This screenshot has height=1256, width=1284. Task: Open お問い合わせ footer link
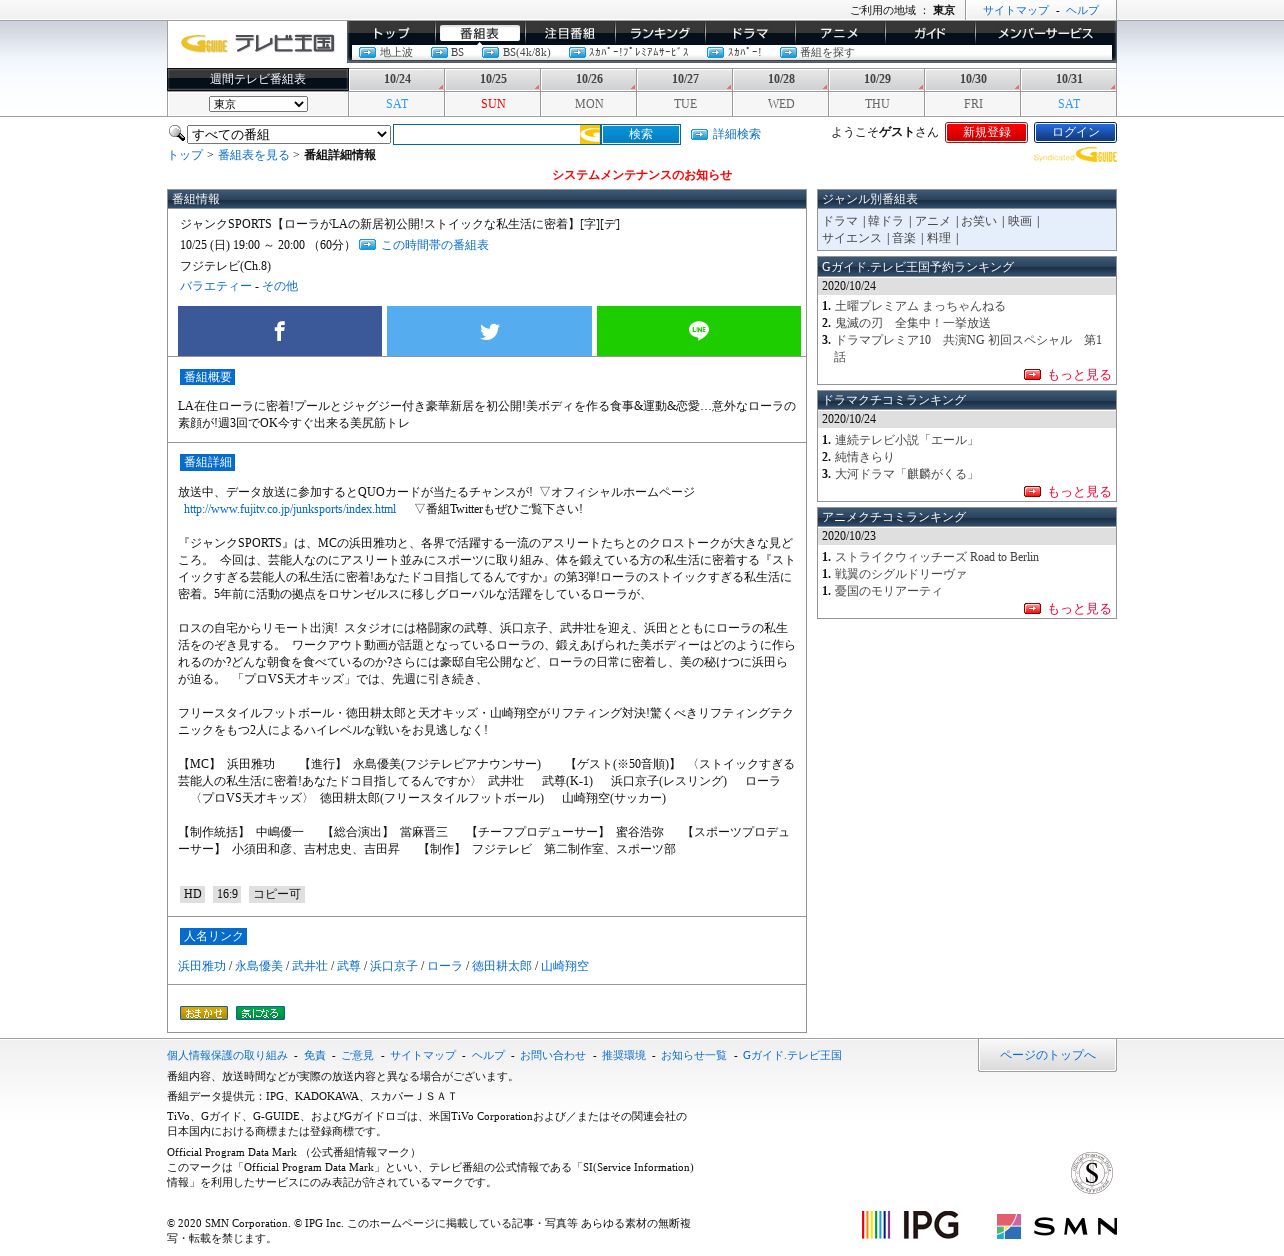click(x=553, y=1055)
